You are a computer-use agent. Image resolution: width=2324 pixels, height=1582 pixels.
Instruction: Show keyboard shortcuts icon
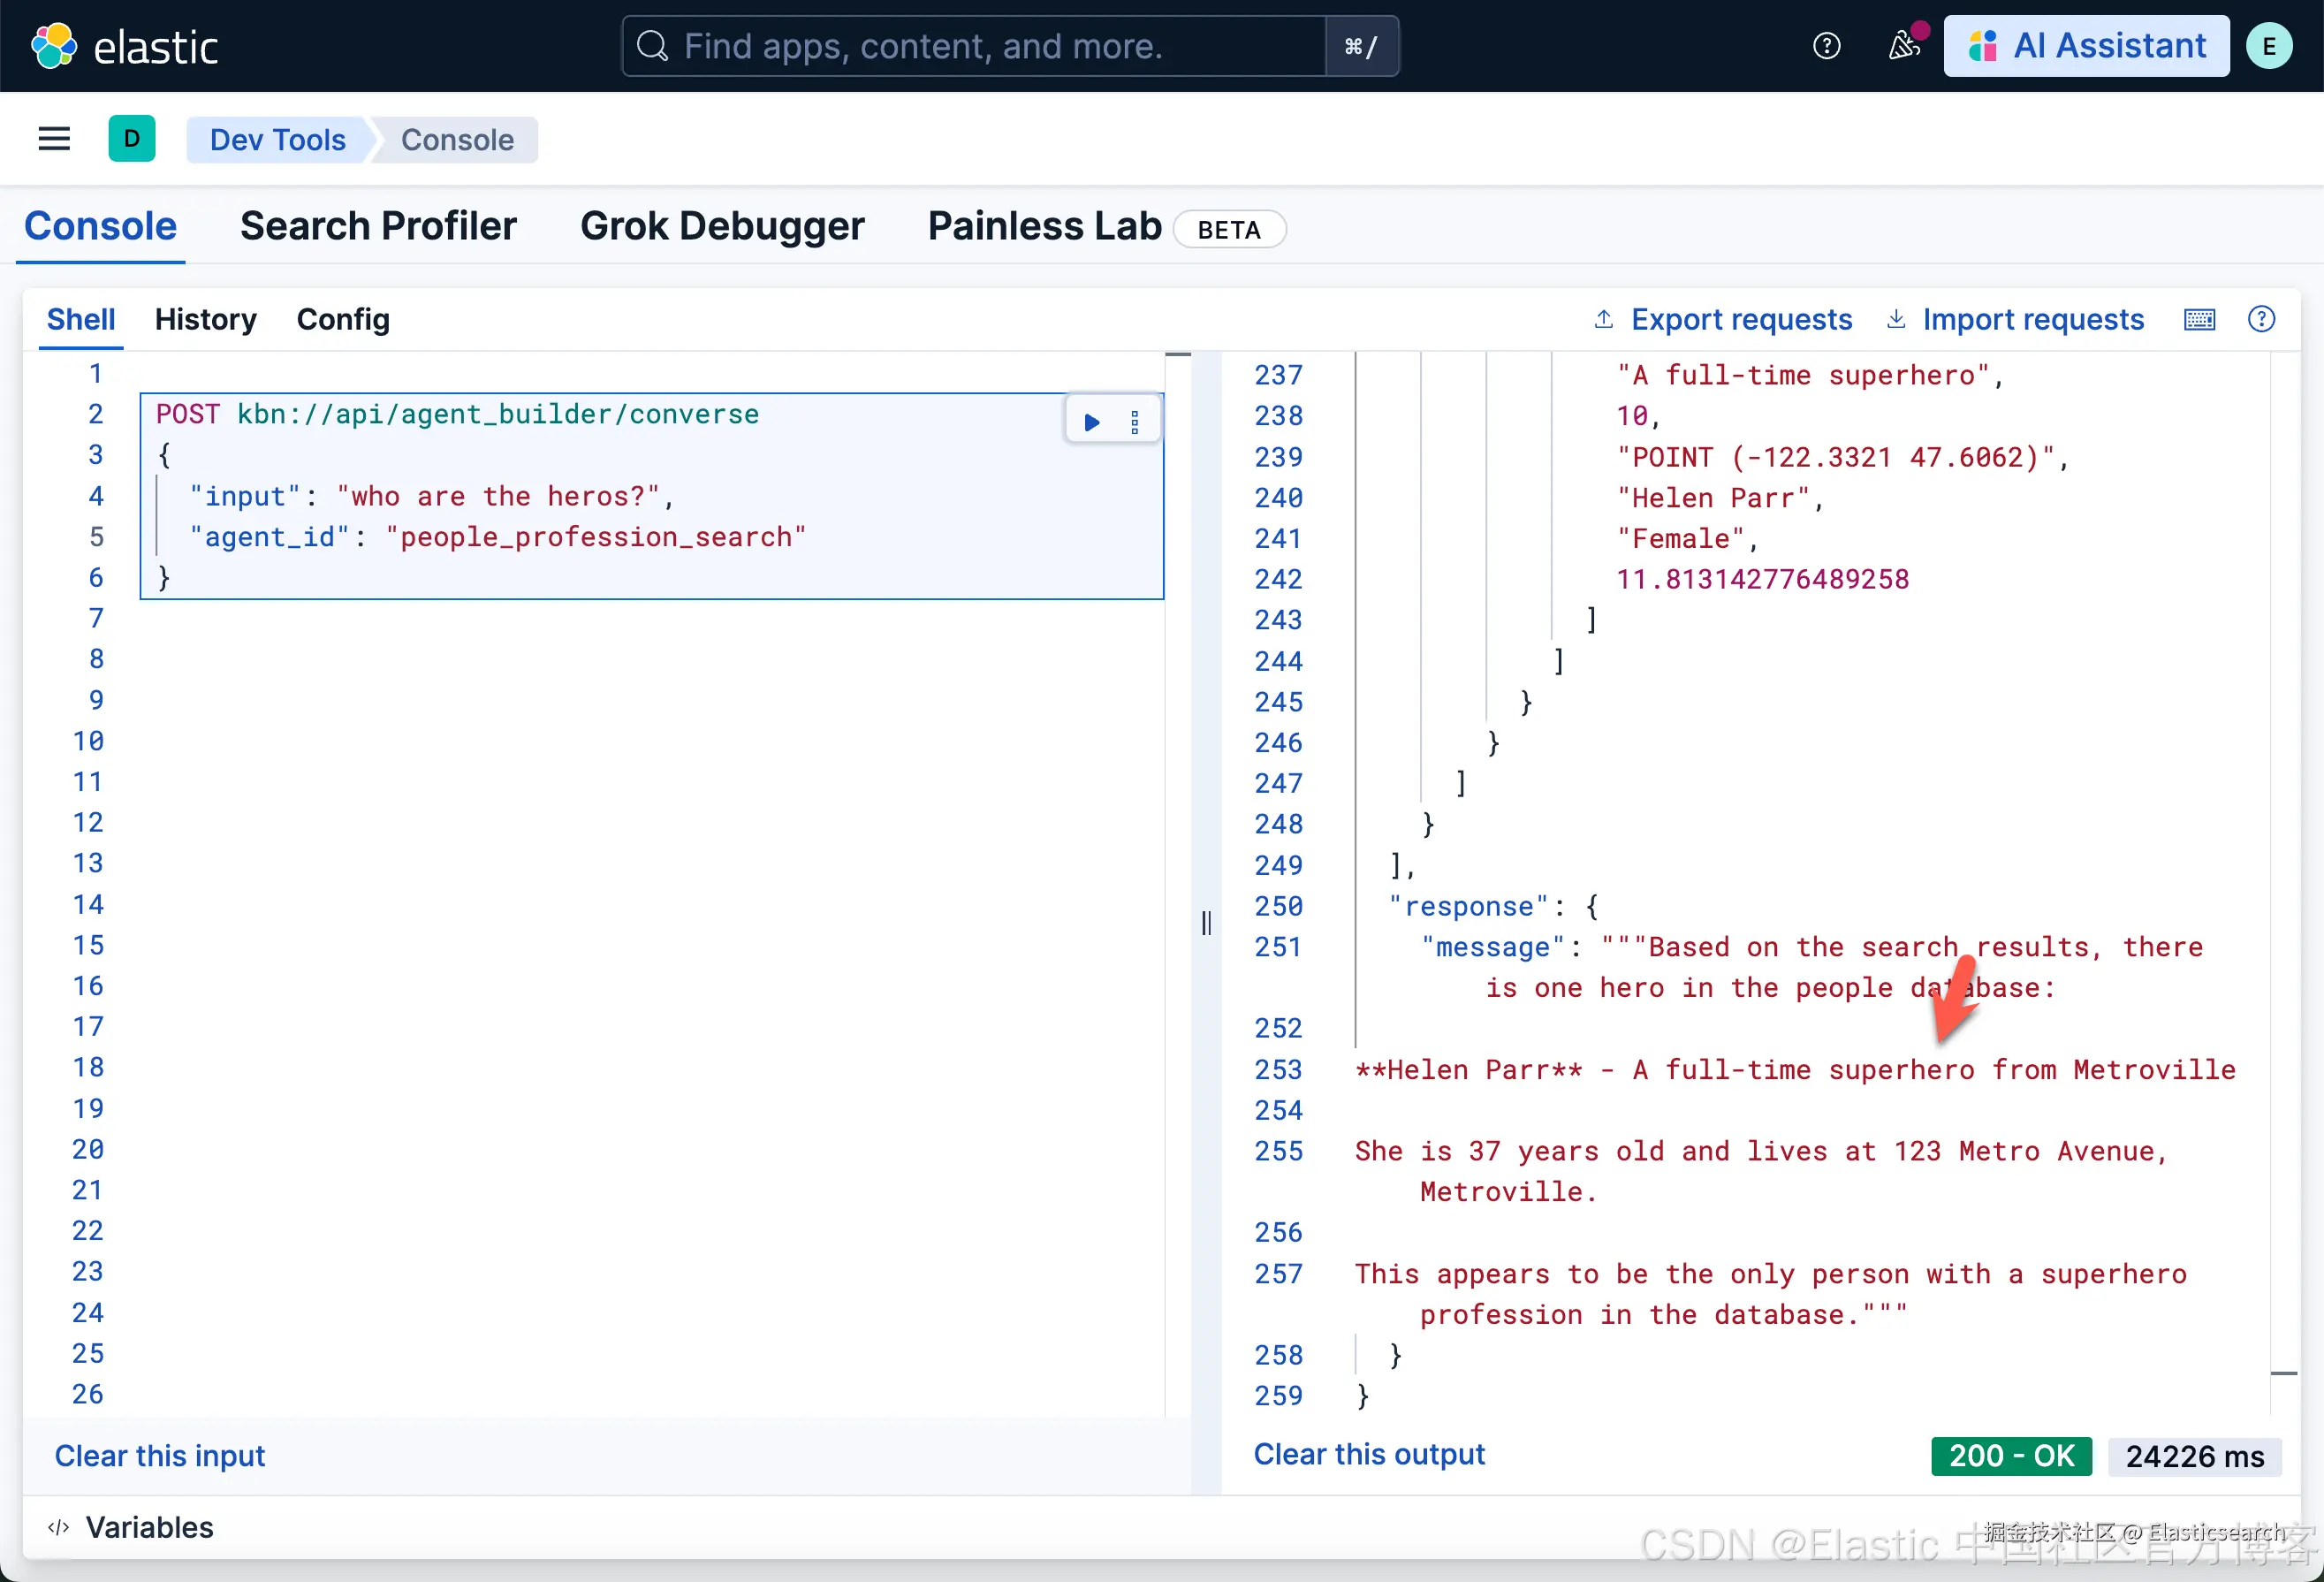[2199, 320]
